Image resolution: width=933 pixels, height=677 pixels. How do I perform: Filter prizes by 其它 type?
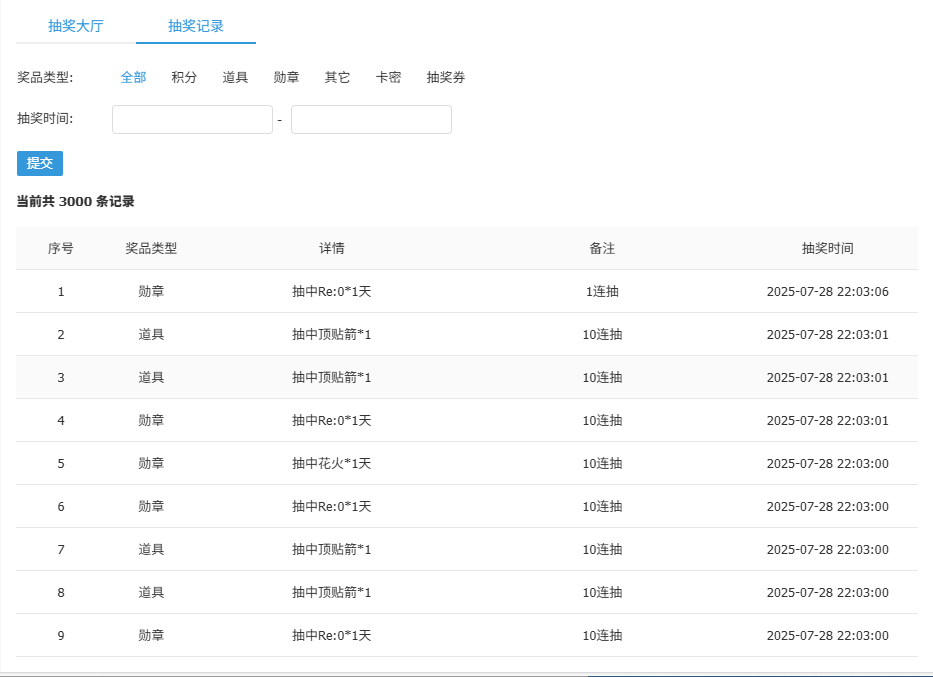click(337, 77)
